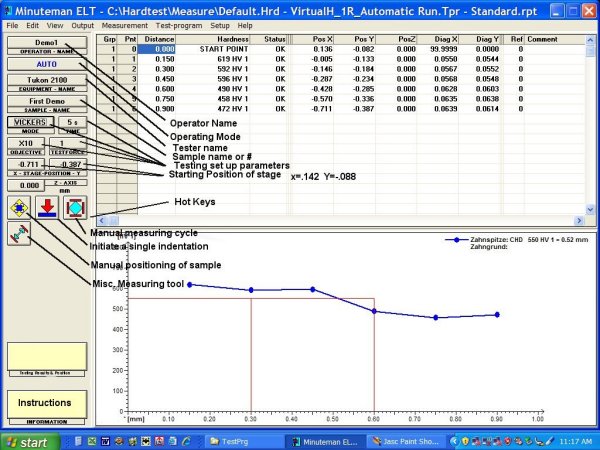Viewport: 600px width, 450px height.
Task: Click the 11:17 AM taskbar clock
Action: pos(576,442)
